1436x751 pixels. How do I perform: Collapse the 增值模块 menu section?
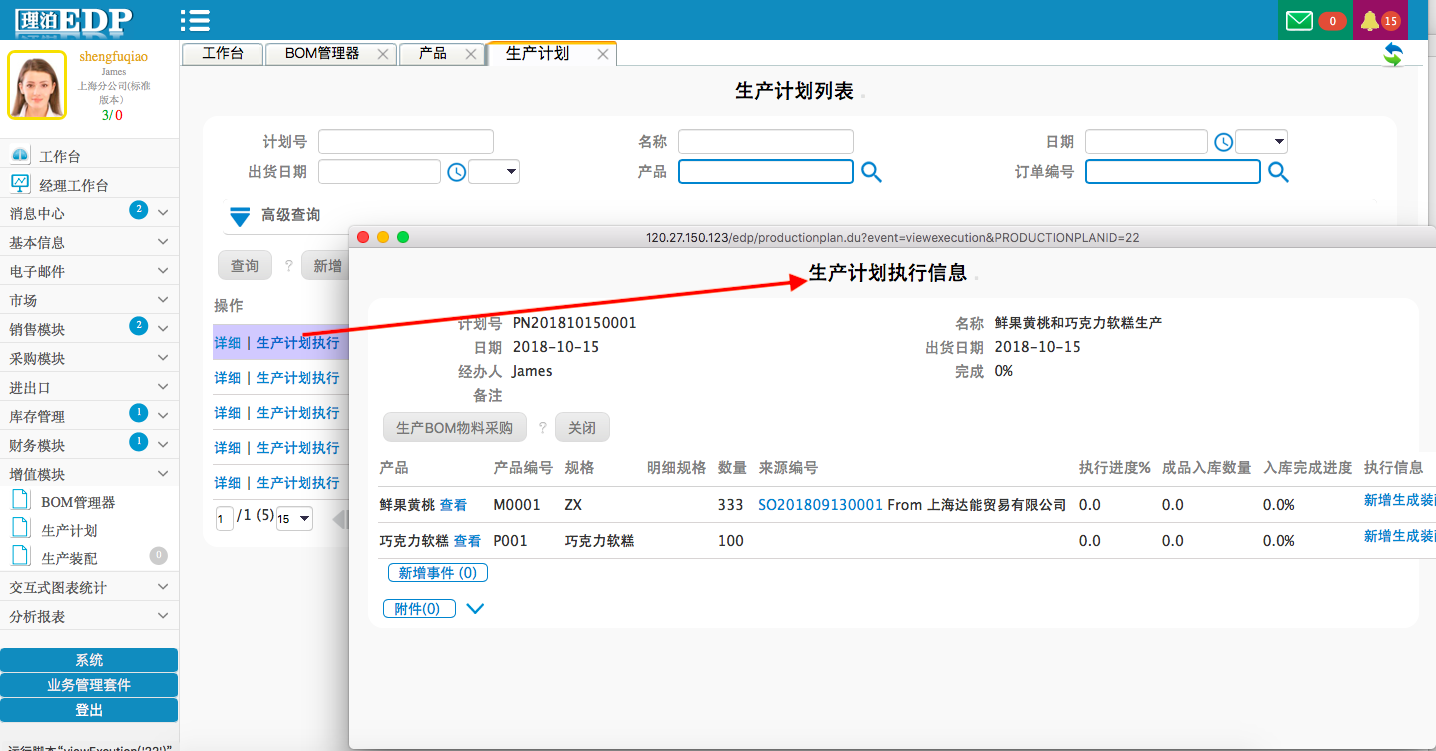(163, 474)
